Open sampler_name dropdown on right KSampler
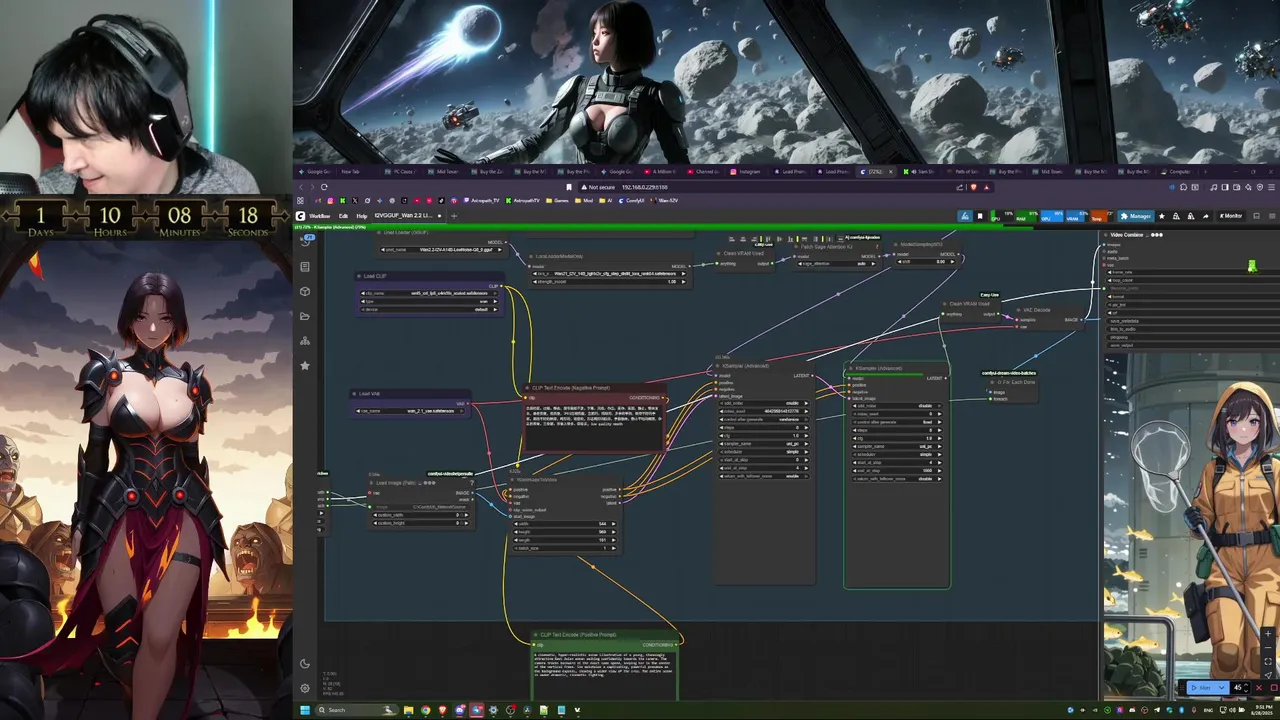The width and height of the screenshot is (1280, 720). coord(897,446)
